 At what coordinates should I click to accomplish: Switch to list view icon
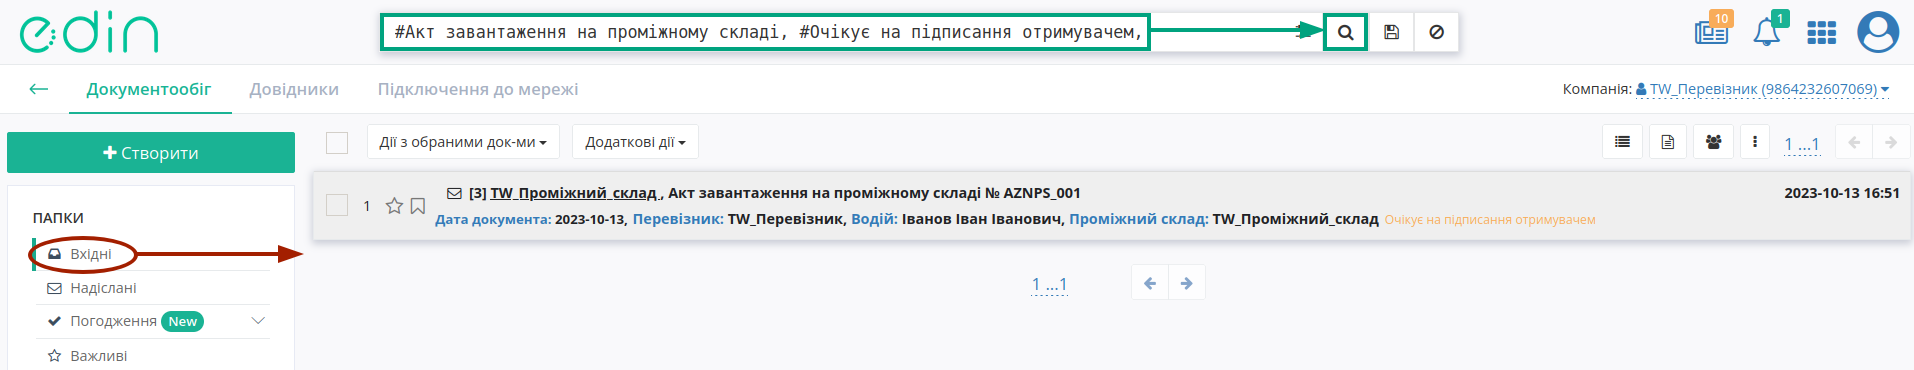[x=1622, y=142]
